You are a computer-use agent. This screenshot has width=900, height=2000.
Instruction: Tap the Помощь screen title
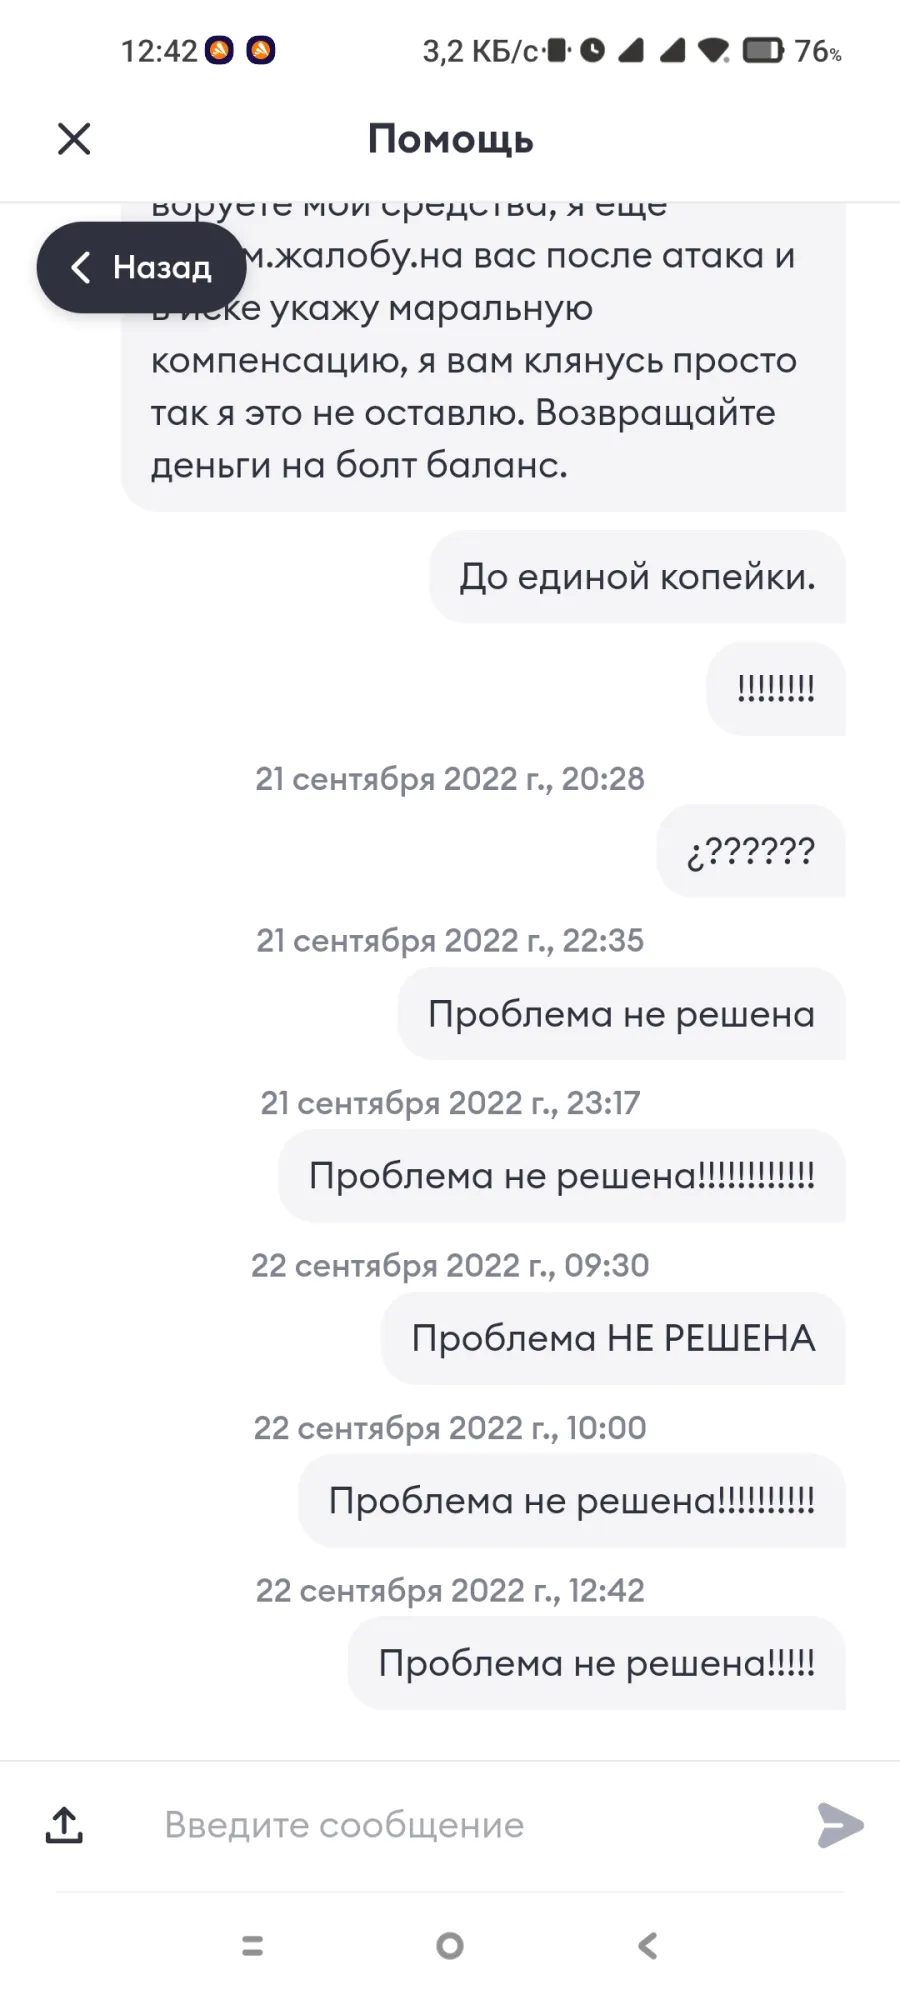click(x=450, y=139)
